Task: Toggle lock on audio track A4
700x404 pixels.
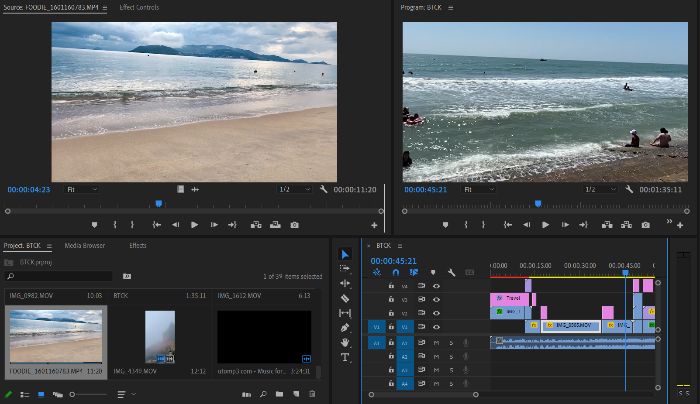Action: (391, 383)
